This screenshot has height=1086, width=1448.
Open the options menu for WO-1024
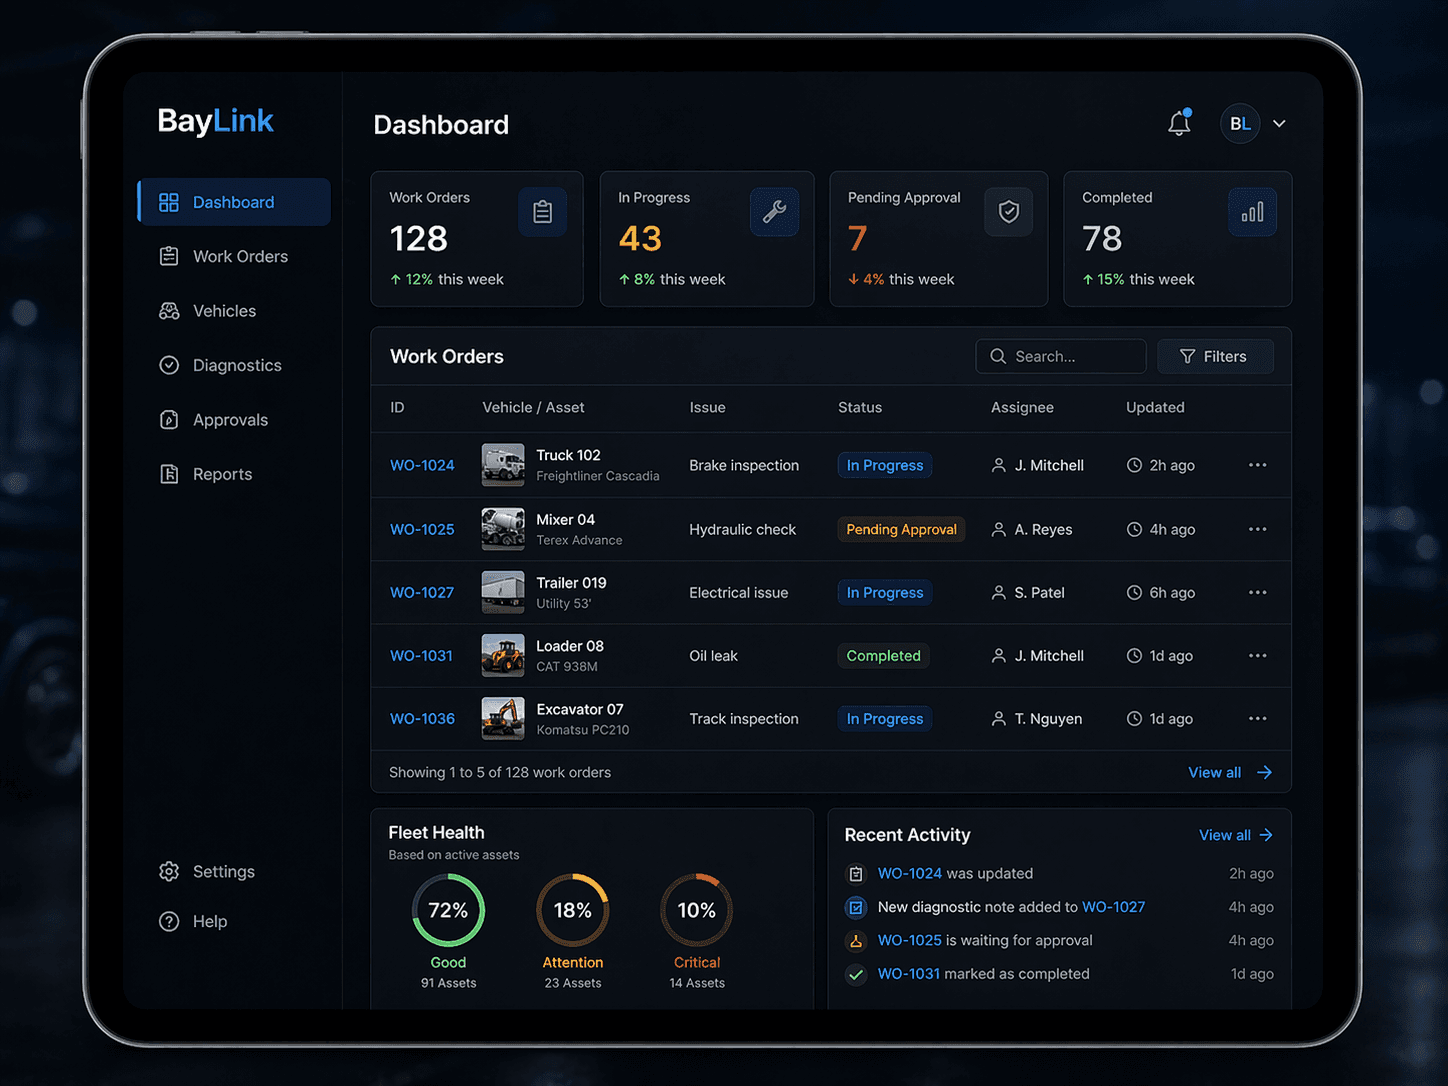pyautogui.click(x=1257, y=465)
